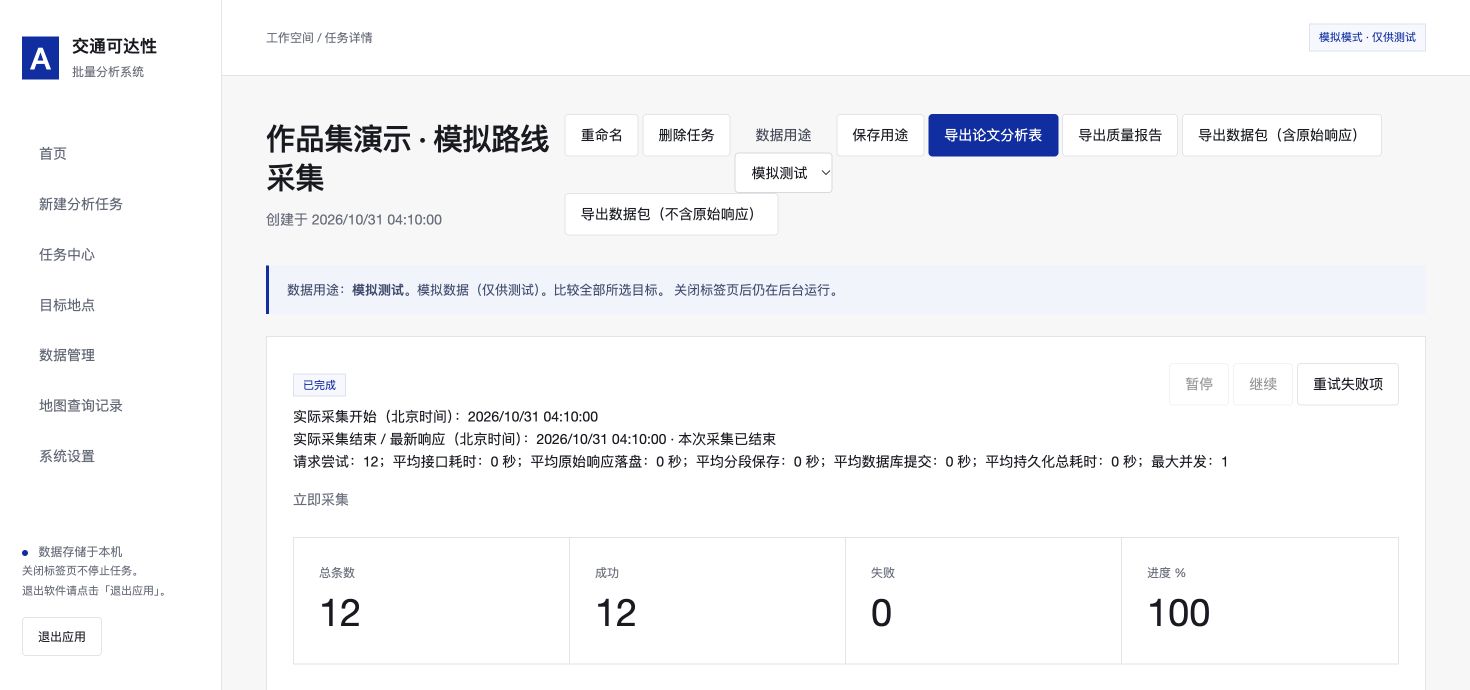Click the 总条数 stat card
1470x690 pixels.
(x=431, y=600)
